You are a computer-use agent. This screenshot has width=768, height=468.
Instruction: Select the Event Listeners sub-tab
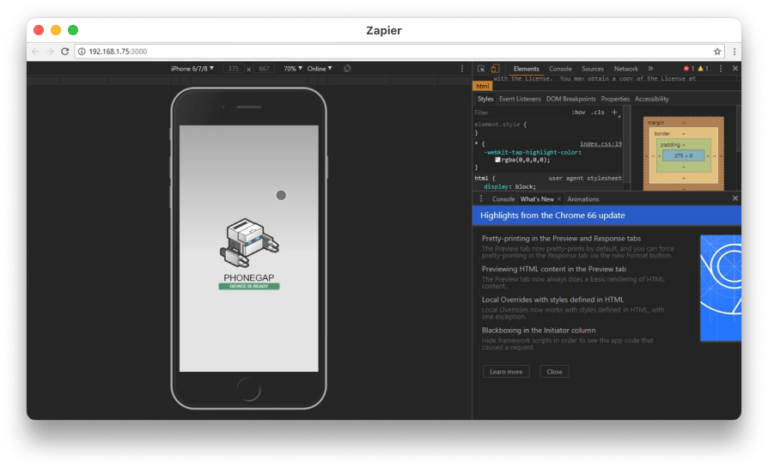(x=520, y=99)
